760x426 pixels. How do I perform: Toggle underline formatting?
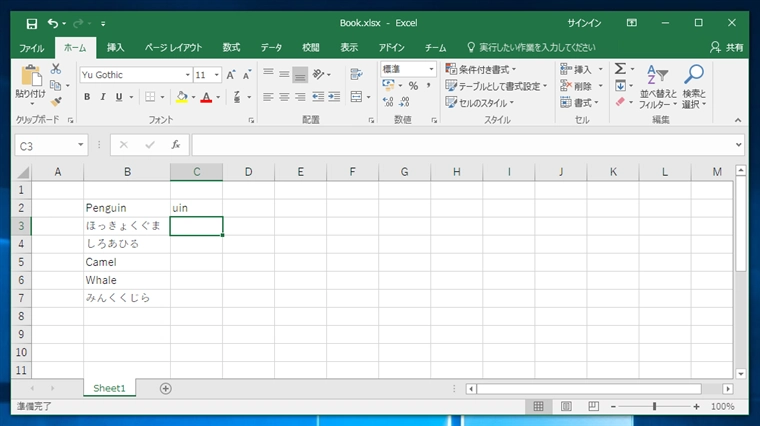pos(119,97)
